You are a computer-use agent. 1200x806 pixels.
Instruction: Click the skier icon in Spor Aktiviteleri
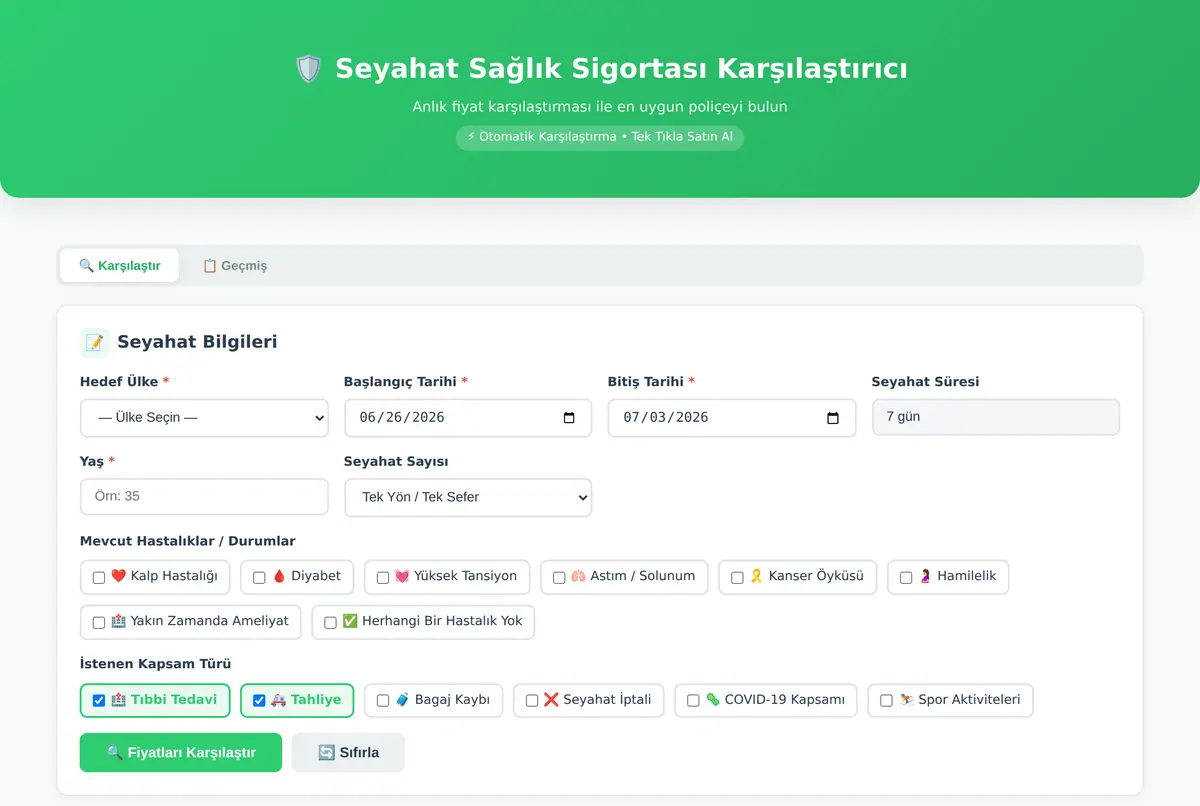point(906,700)
